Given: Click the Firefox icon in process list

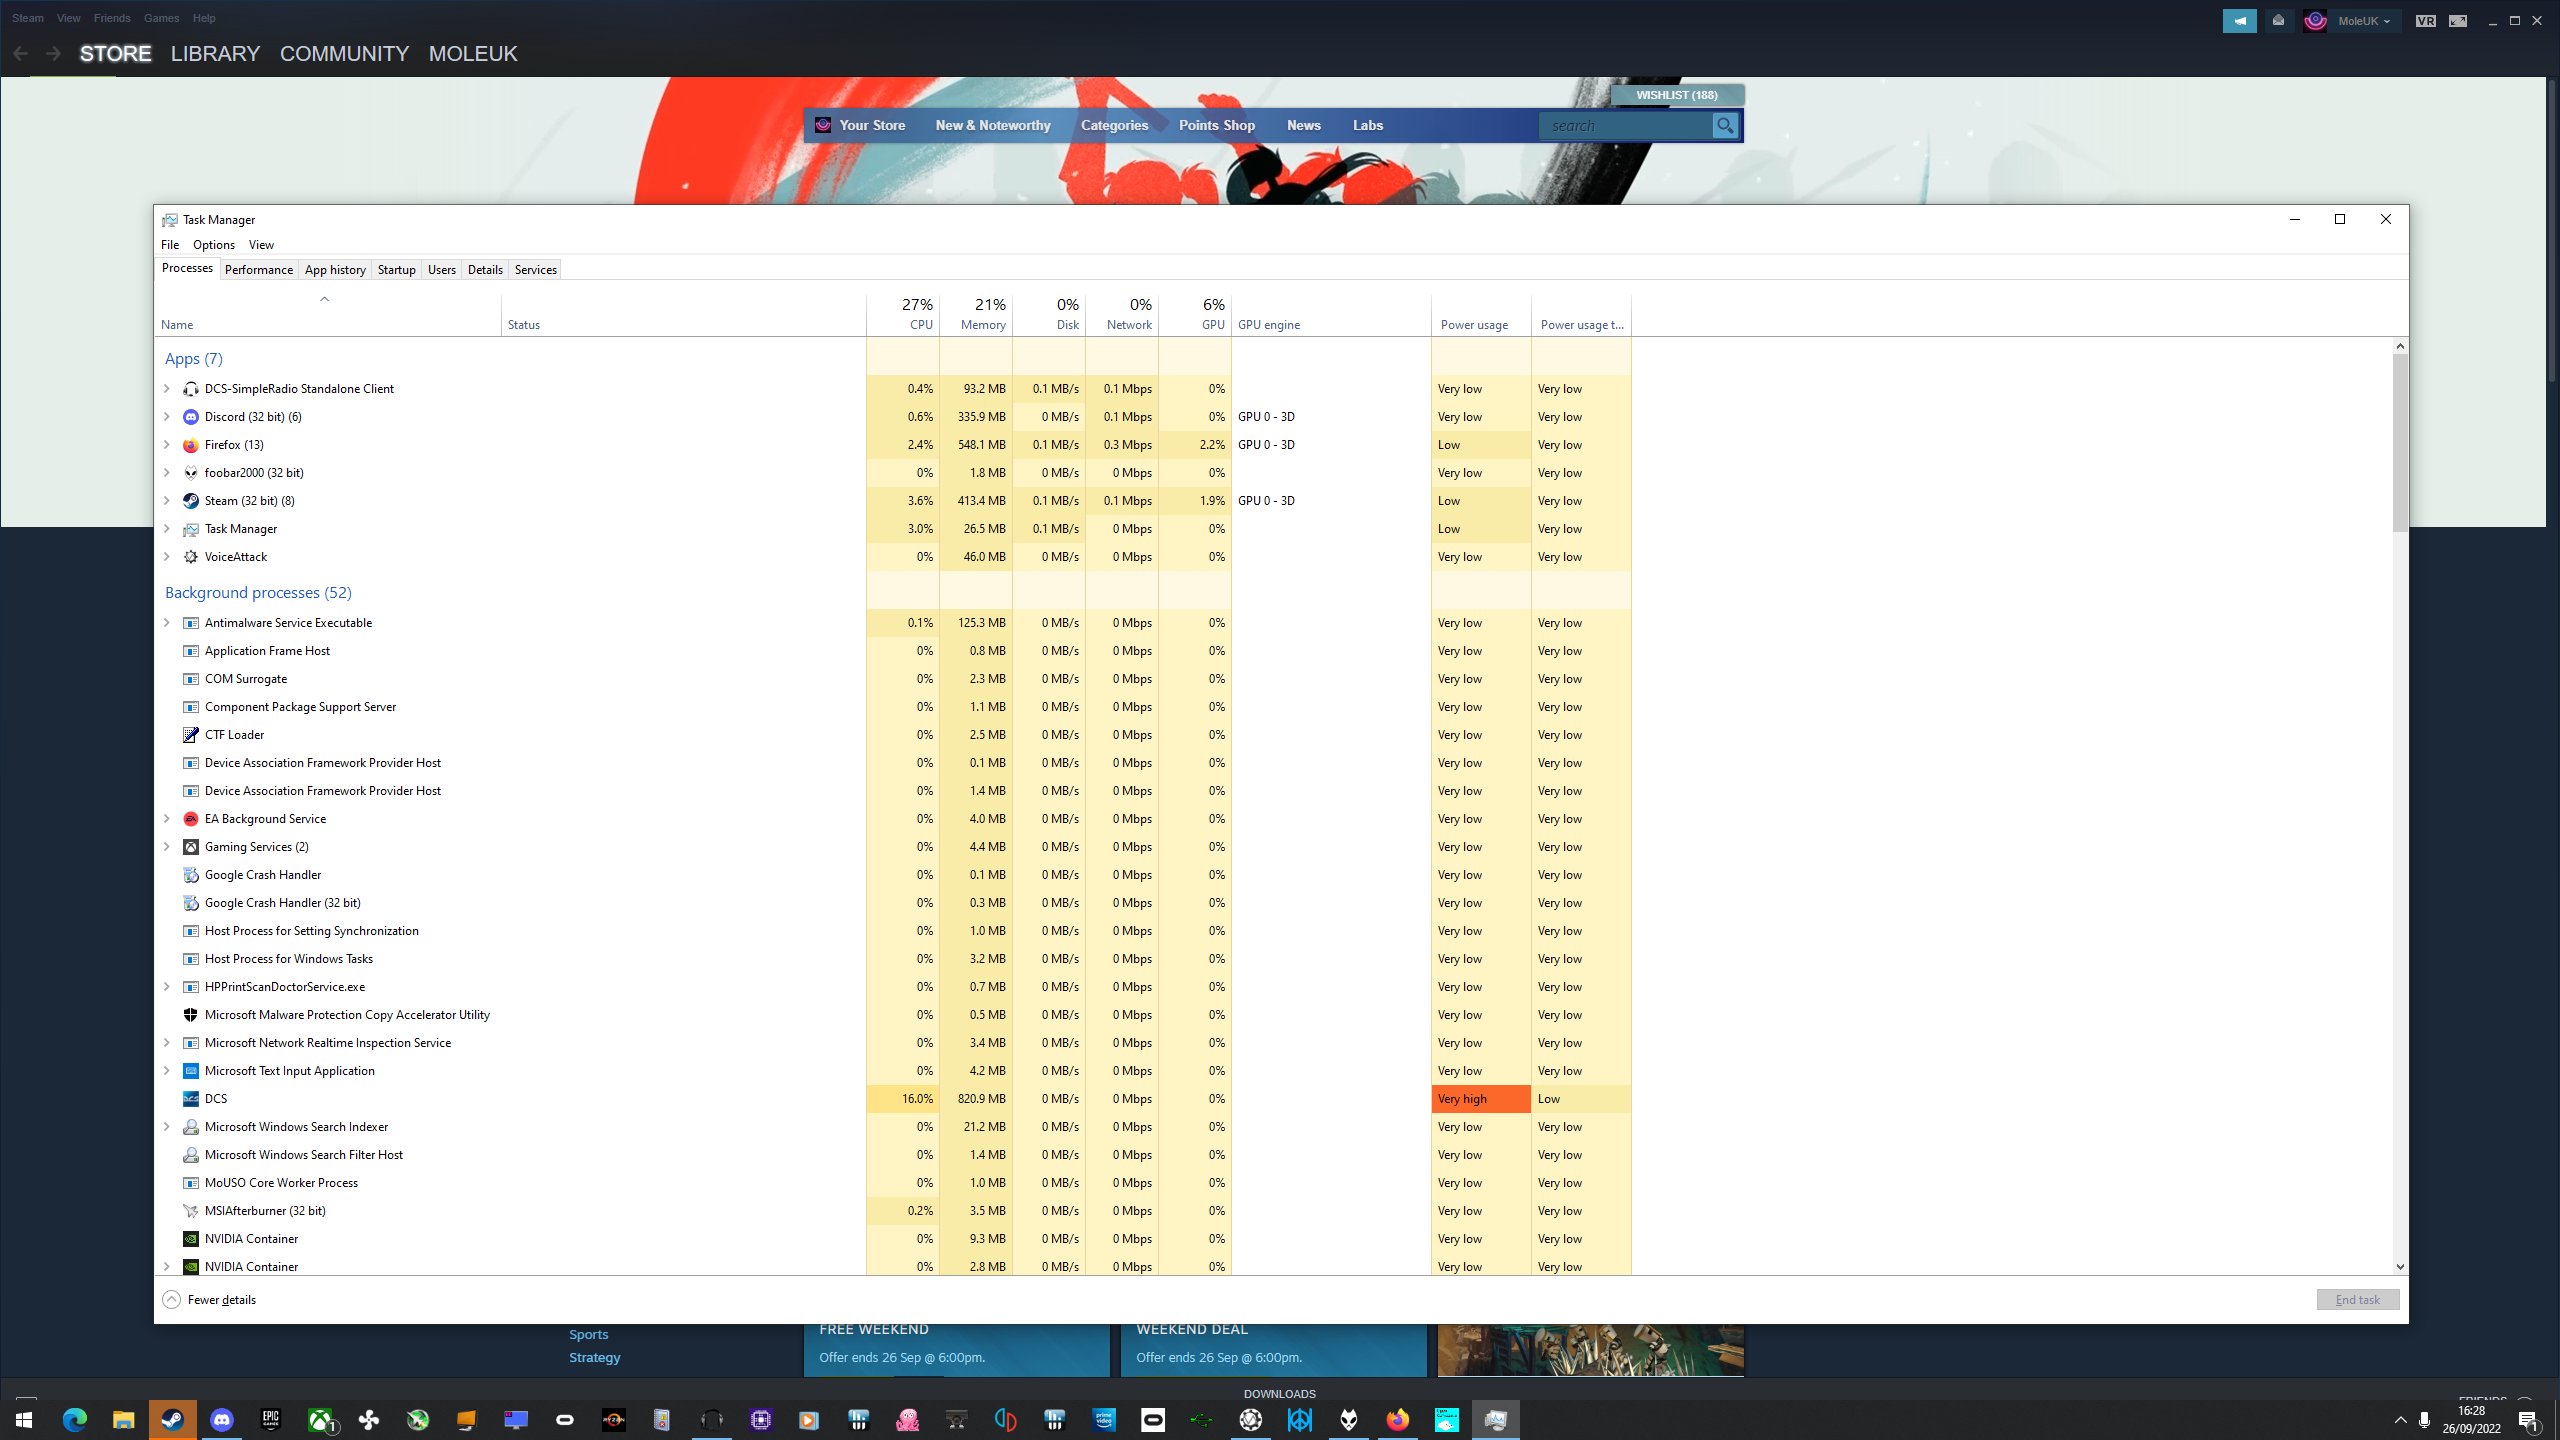Looking at the screenshot, I should (191, 445).
